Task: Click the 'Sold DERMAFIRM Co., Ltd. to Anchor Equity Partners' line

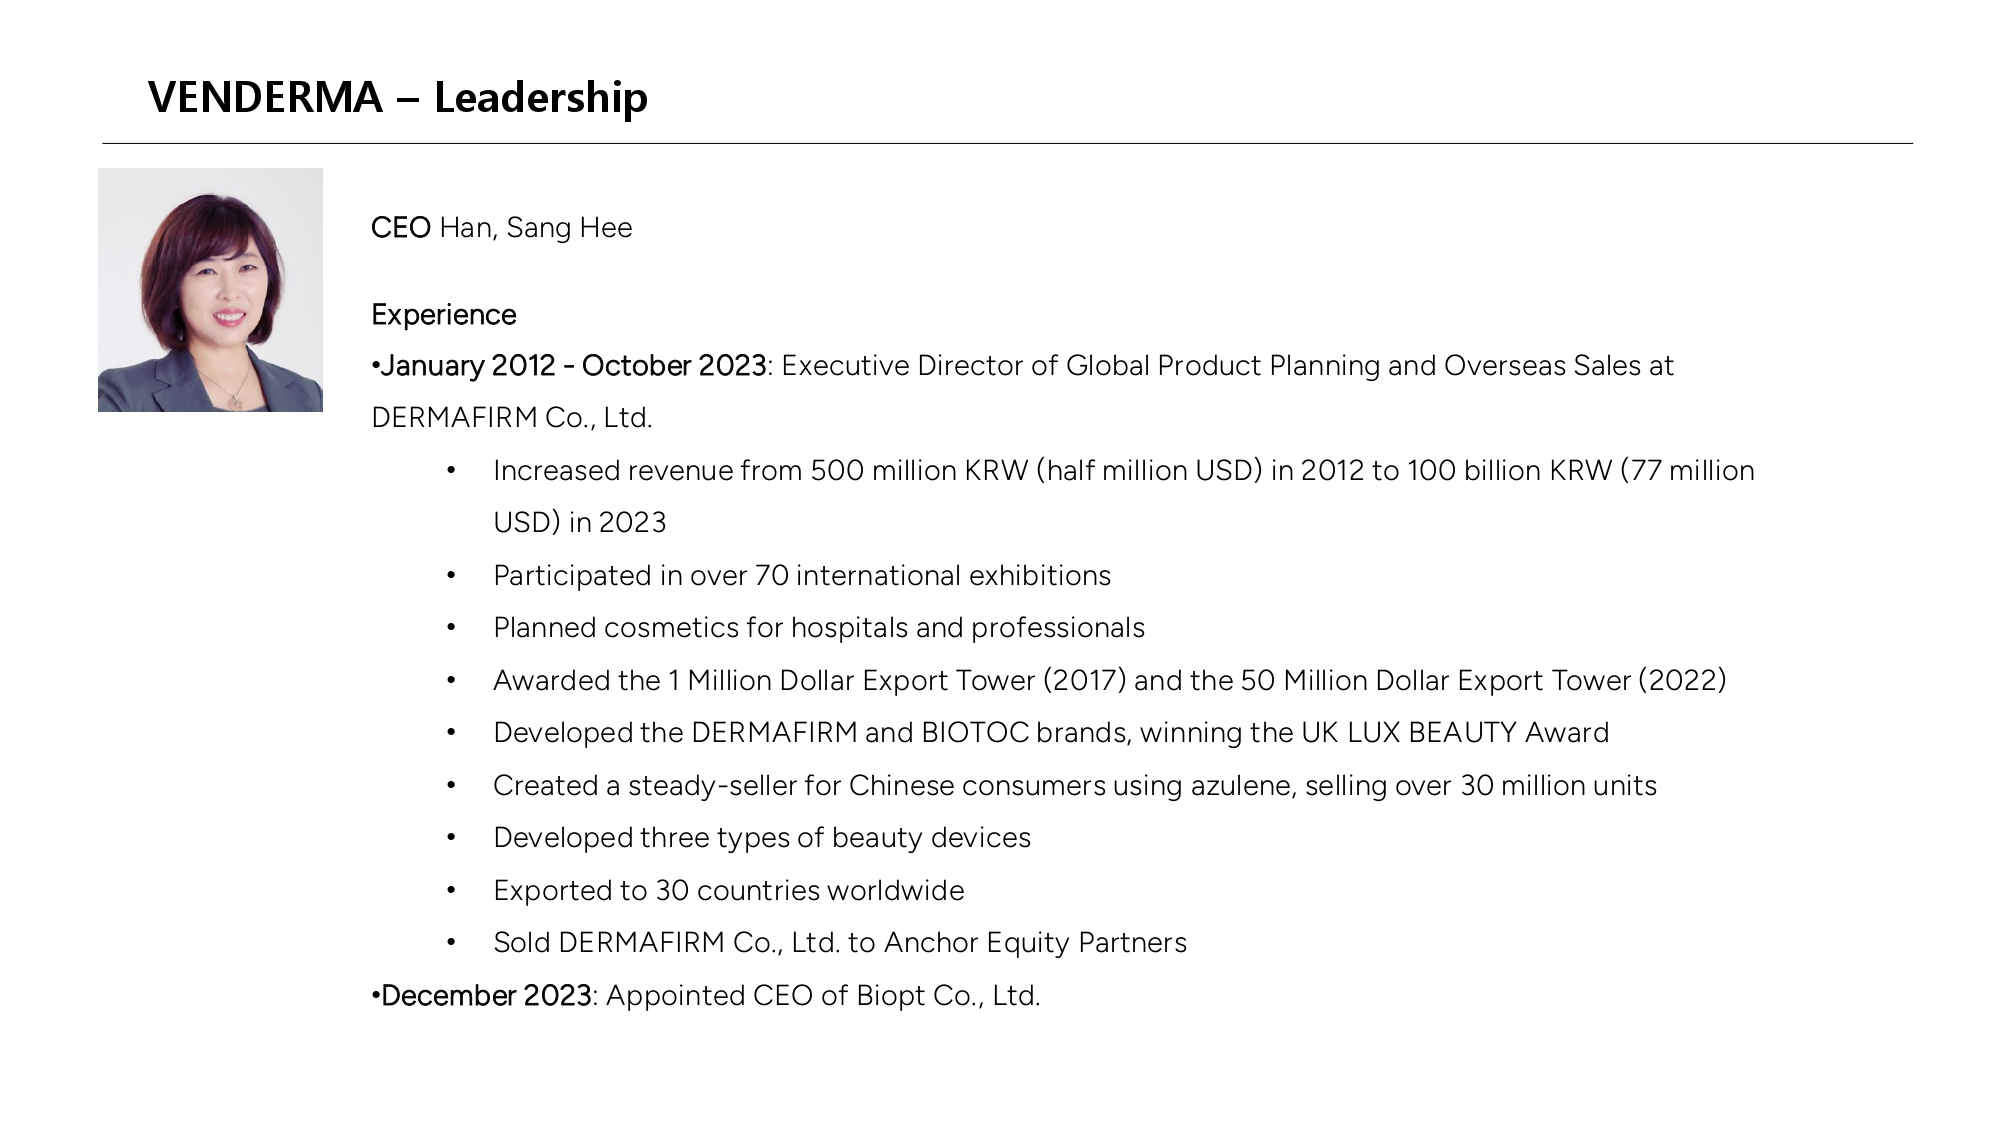Action: [x=840, y=943]
